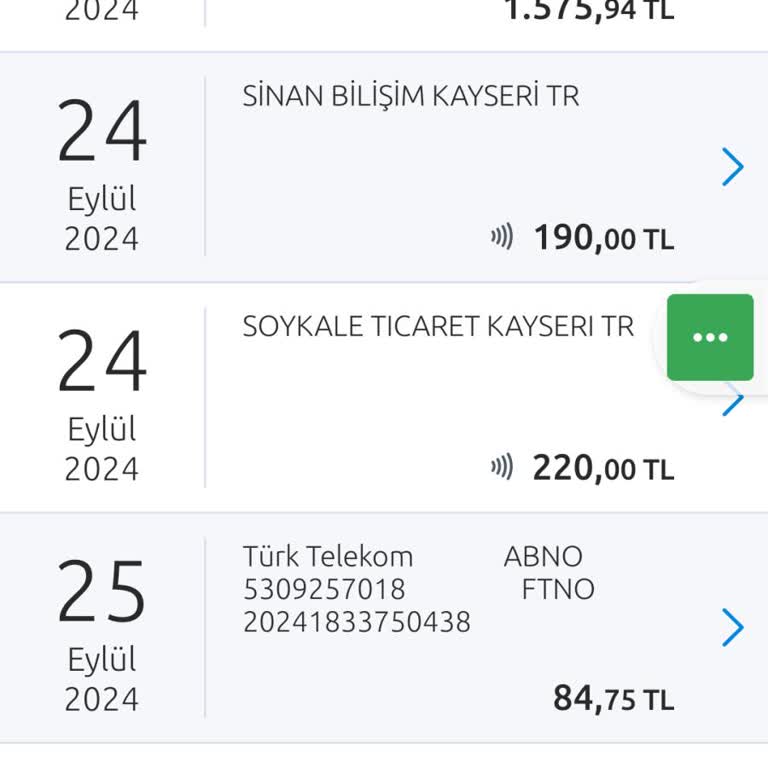Click contactless icon beside 220,00 TL

502,467
